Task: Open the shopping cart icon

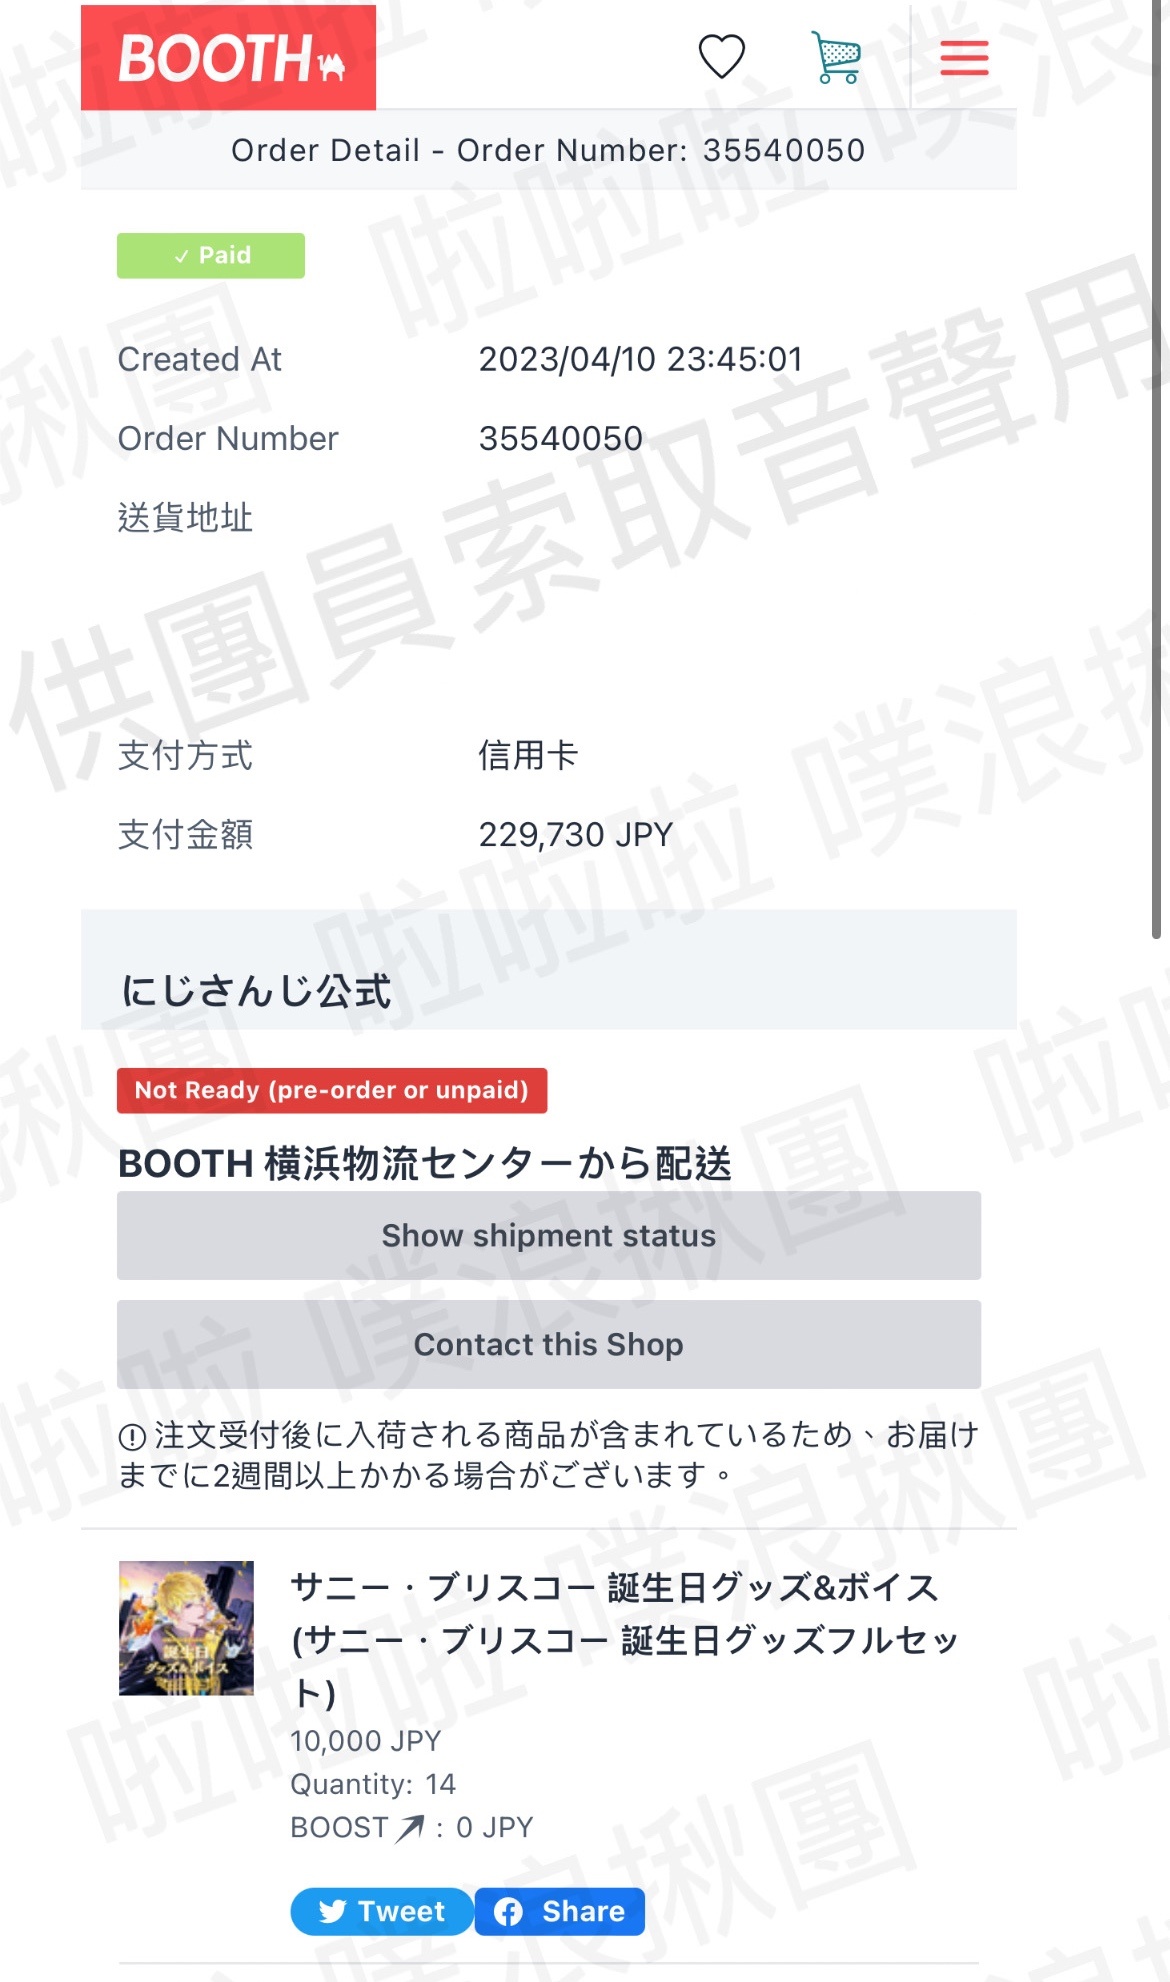Action: [836, 57]
